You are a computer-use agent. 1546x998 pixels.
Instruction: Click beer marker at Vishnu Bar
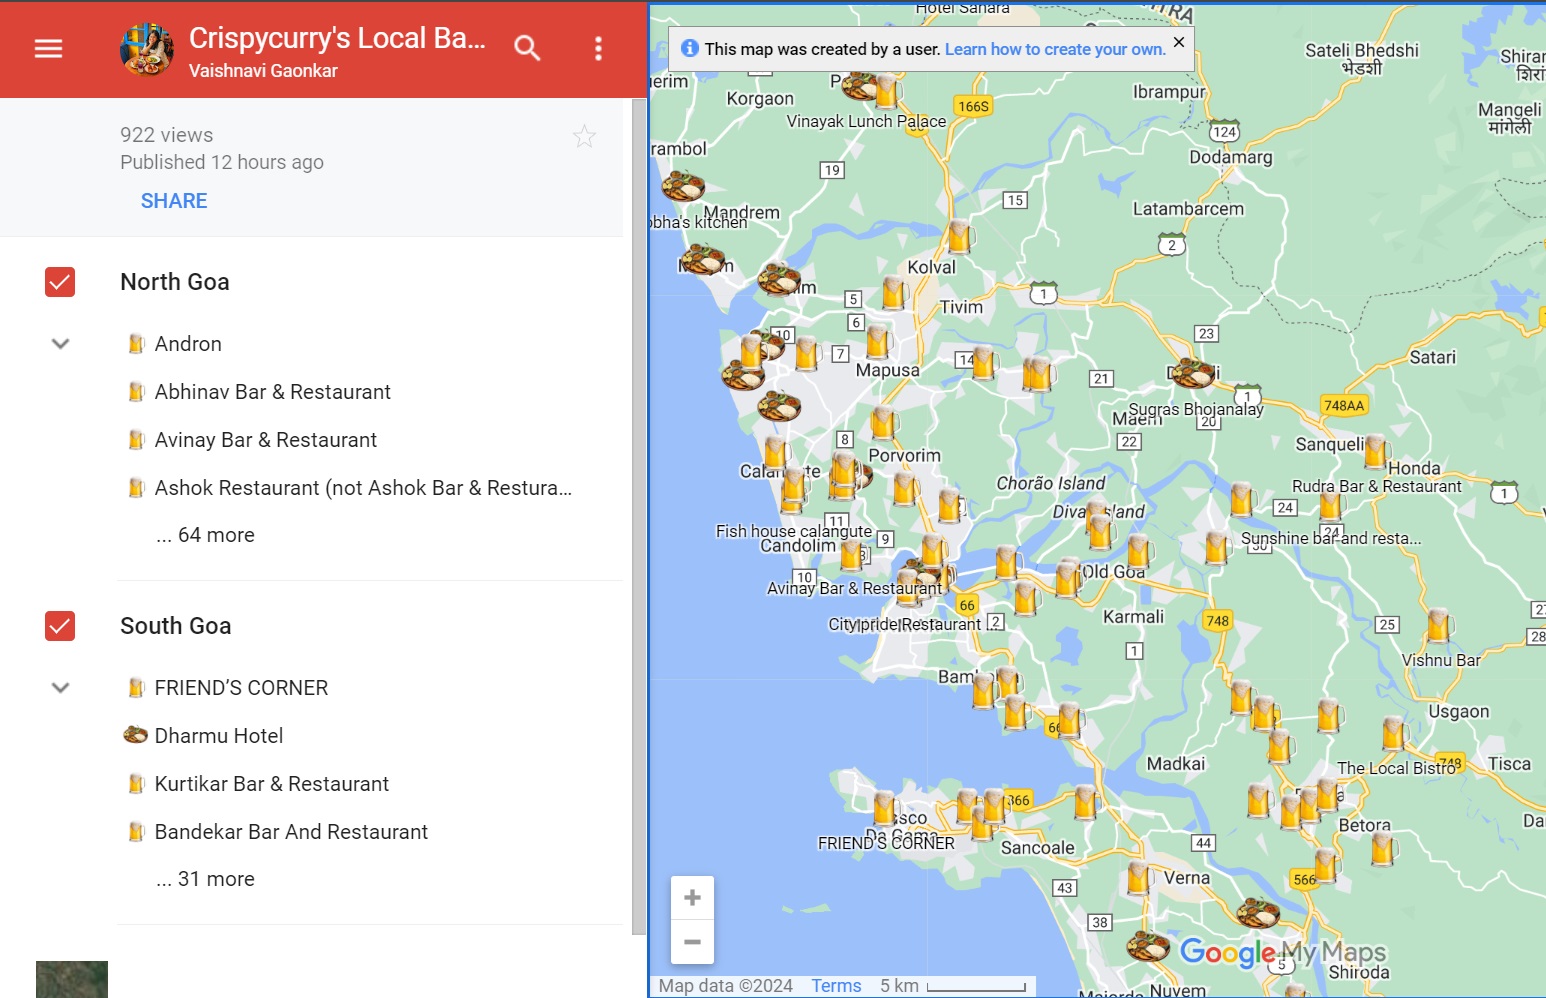[1438, 626]
